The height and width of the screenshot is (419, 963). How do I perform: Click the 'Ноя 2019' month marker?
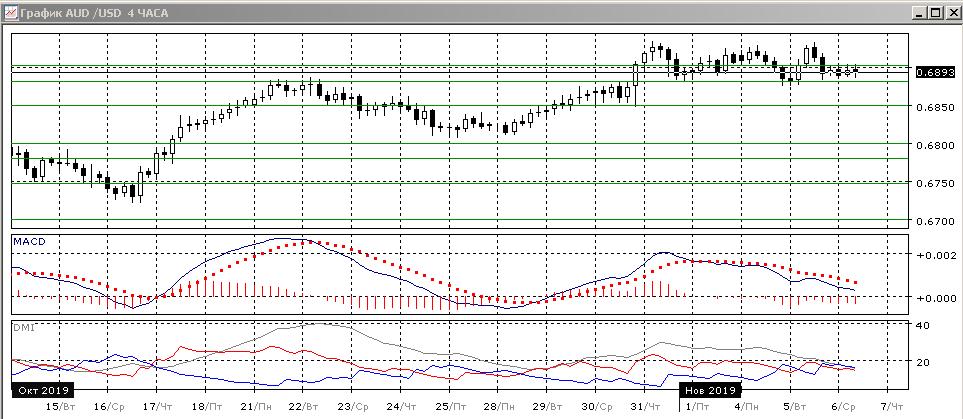point(710,391)
